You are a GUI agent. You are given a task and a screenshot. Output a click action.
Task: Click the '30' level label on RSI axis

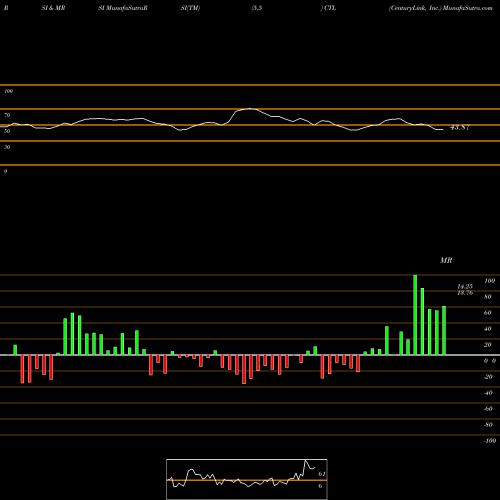tap(7, 147)
